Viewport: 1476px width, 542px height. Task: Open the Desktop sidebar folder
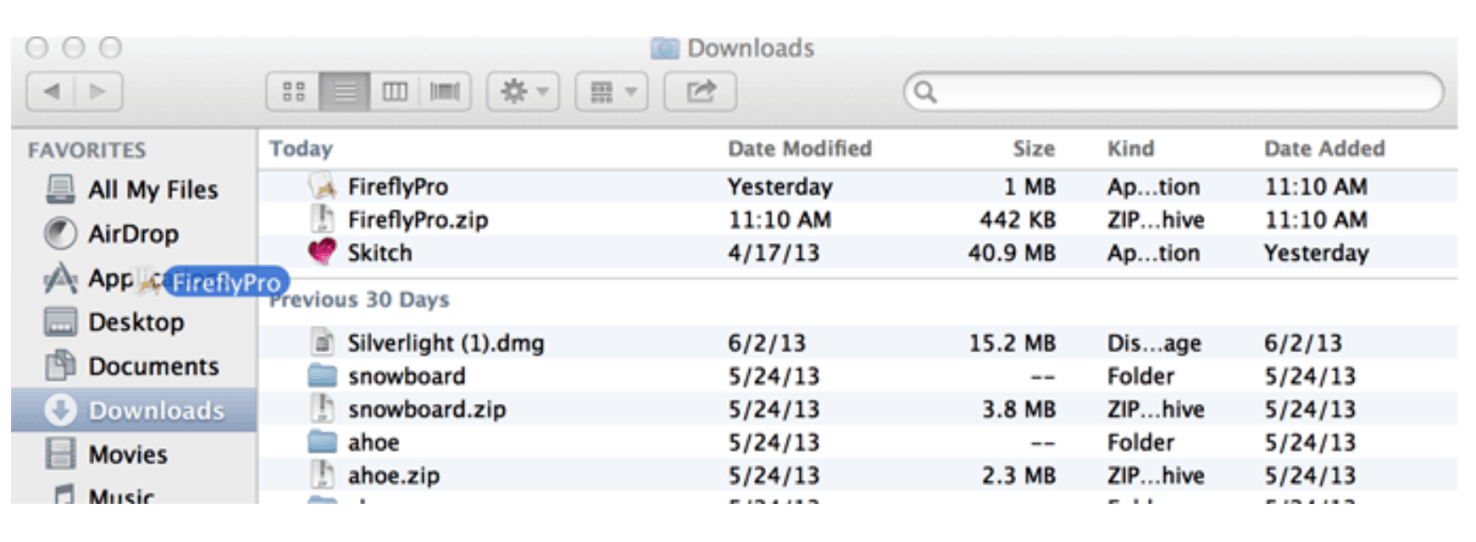click(x=134, y=322)
